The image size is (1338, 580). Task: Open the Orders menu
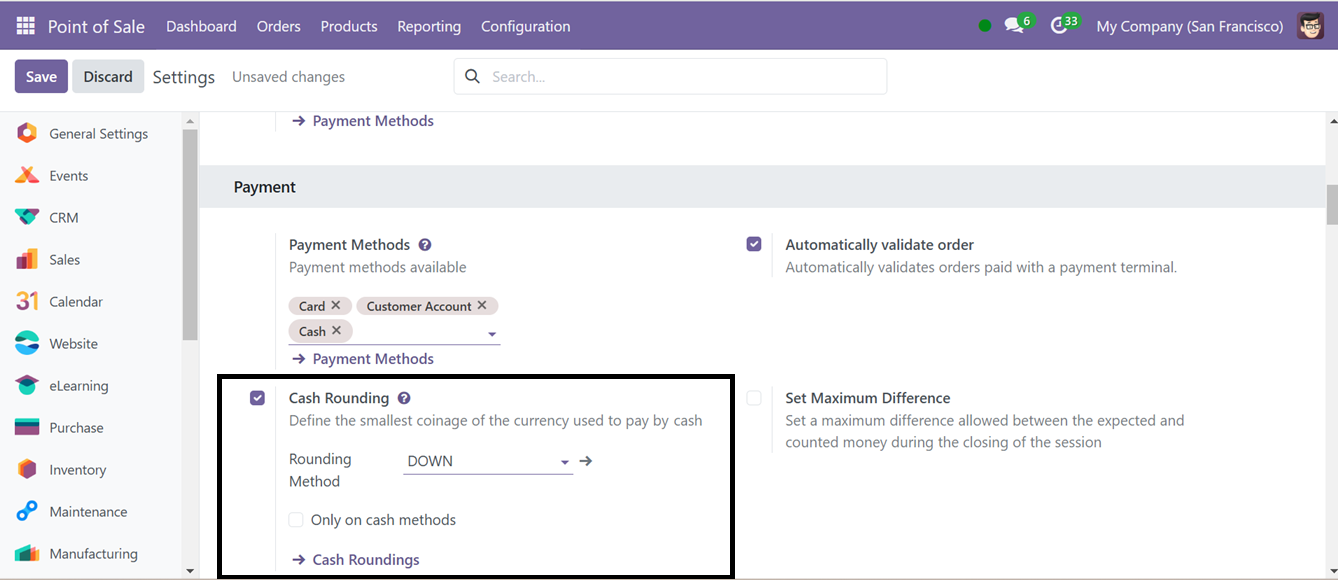pos(279,26)
